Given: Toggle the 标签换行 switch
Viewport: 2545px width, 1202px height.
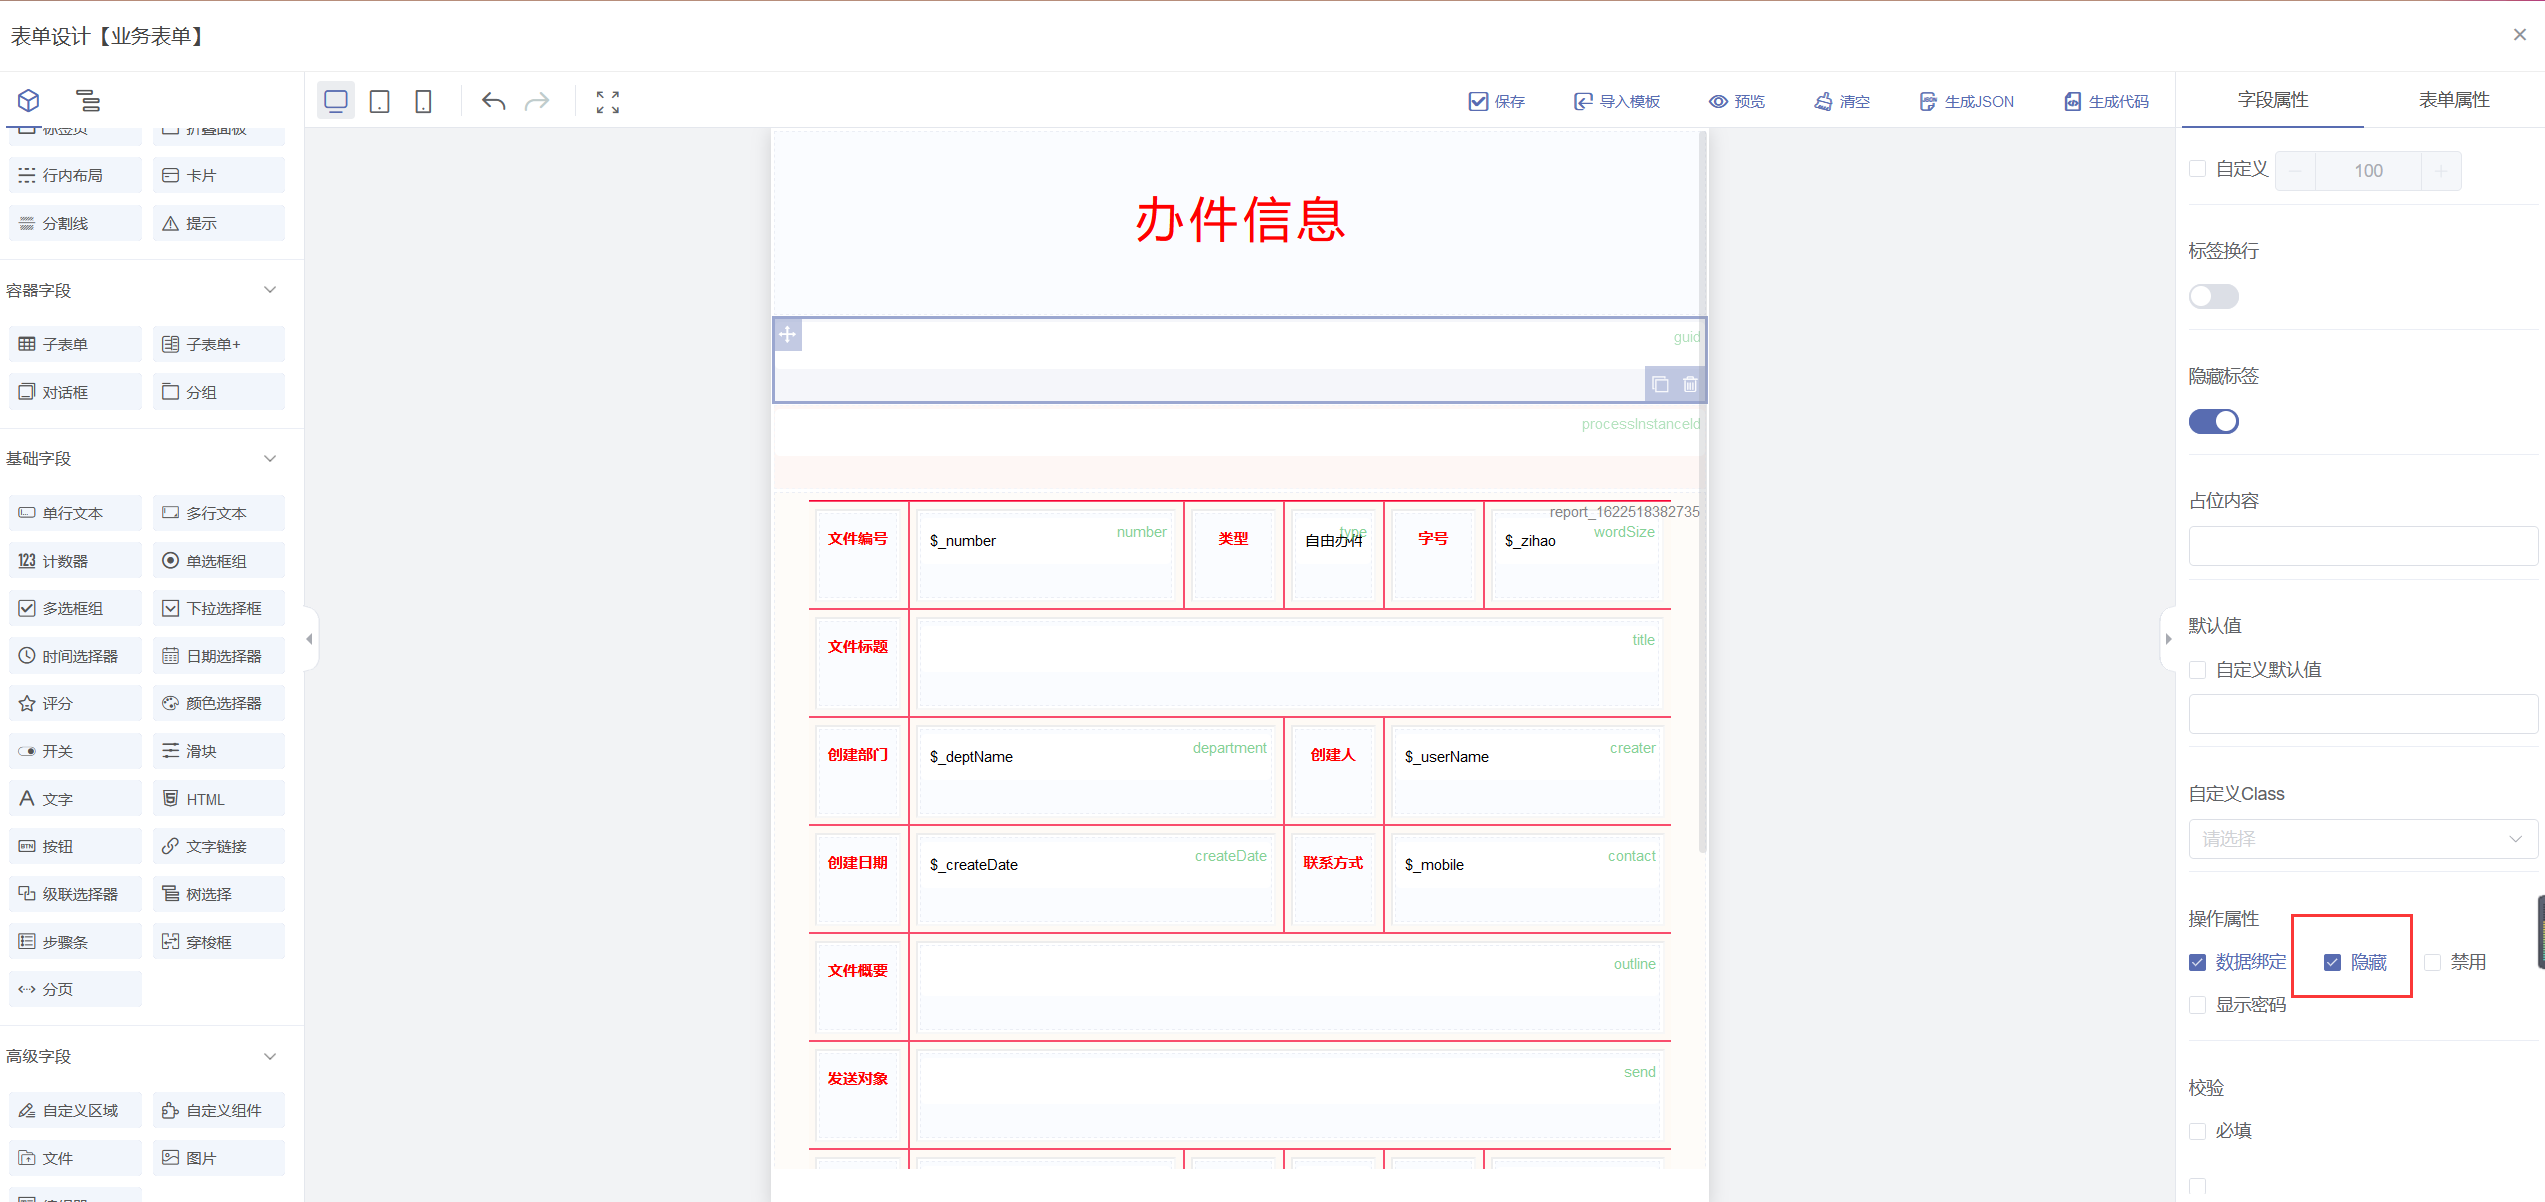Looking at the screenshot, I should 2214,297.
